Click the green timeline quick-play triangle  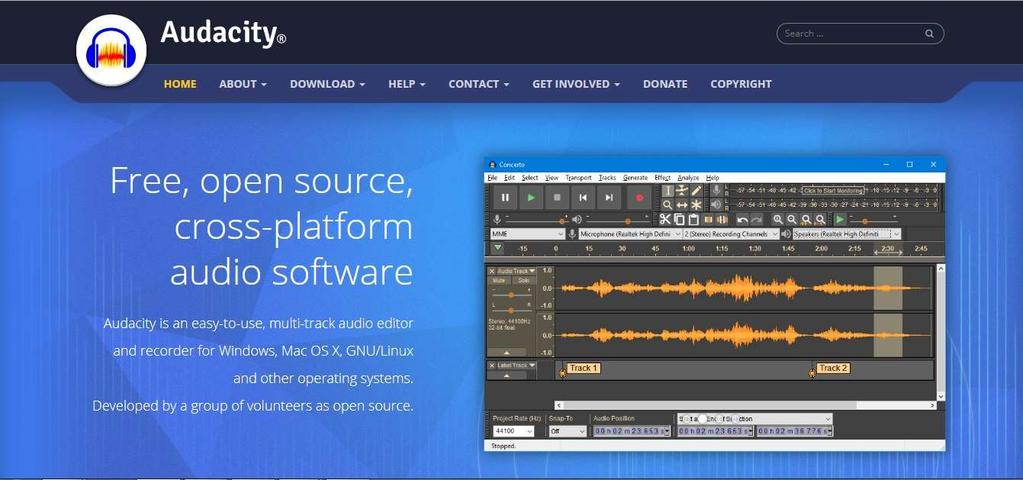(498, 248)
